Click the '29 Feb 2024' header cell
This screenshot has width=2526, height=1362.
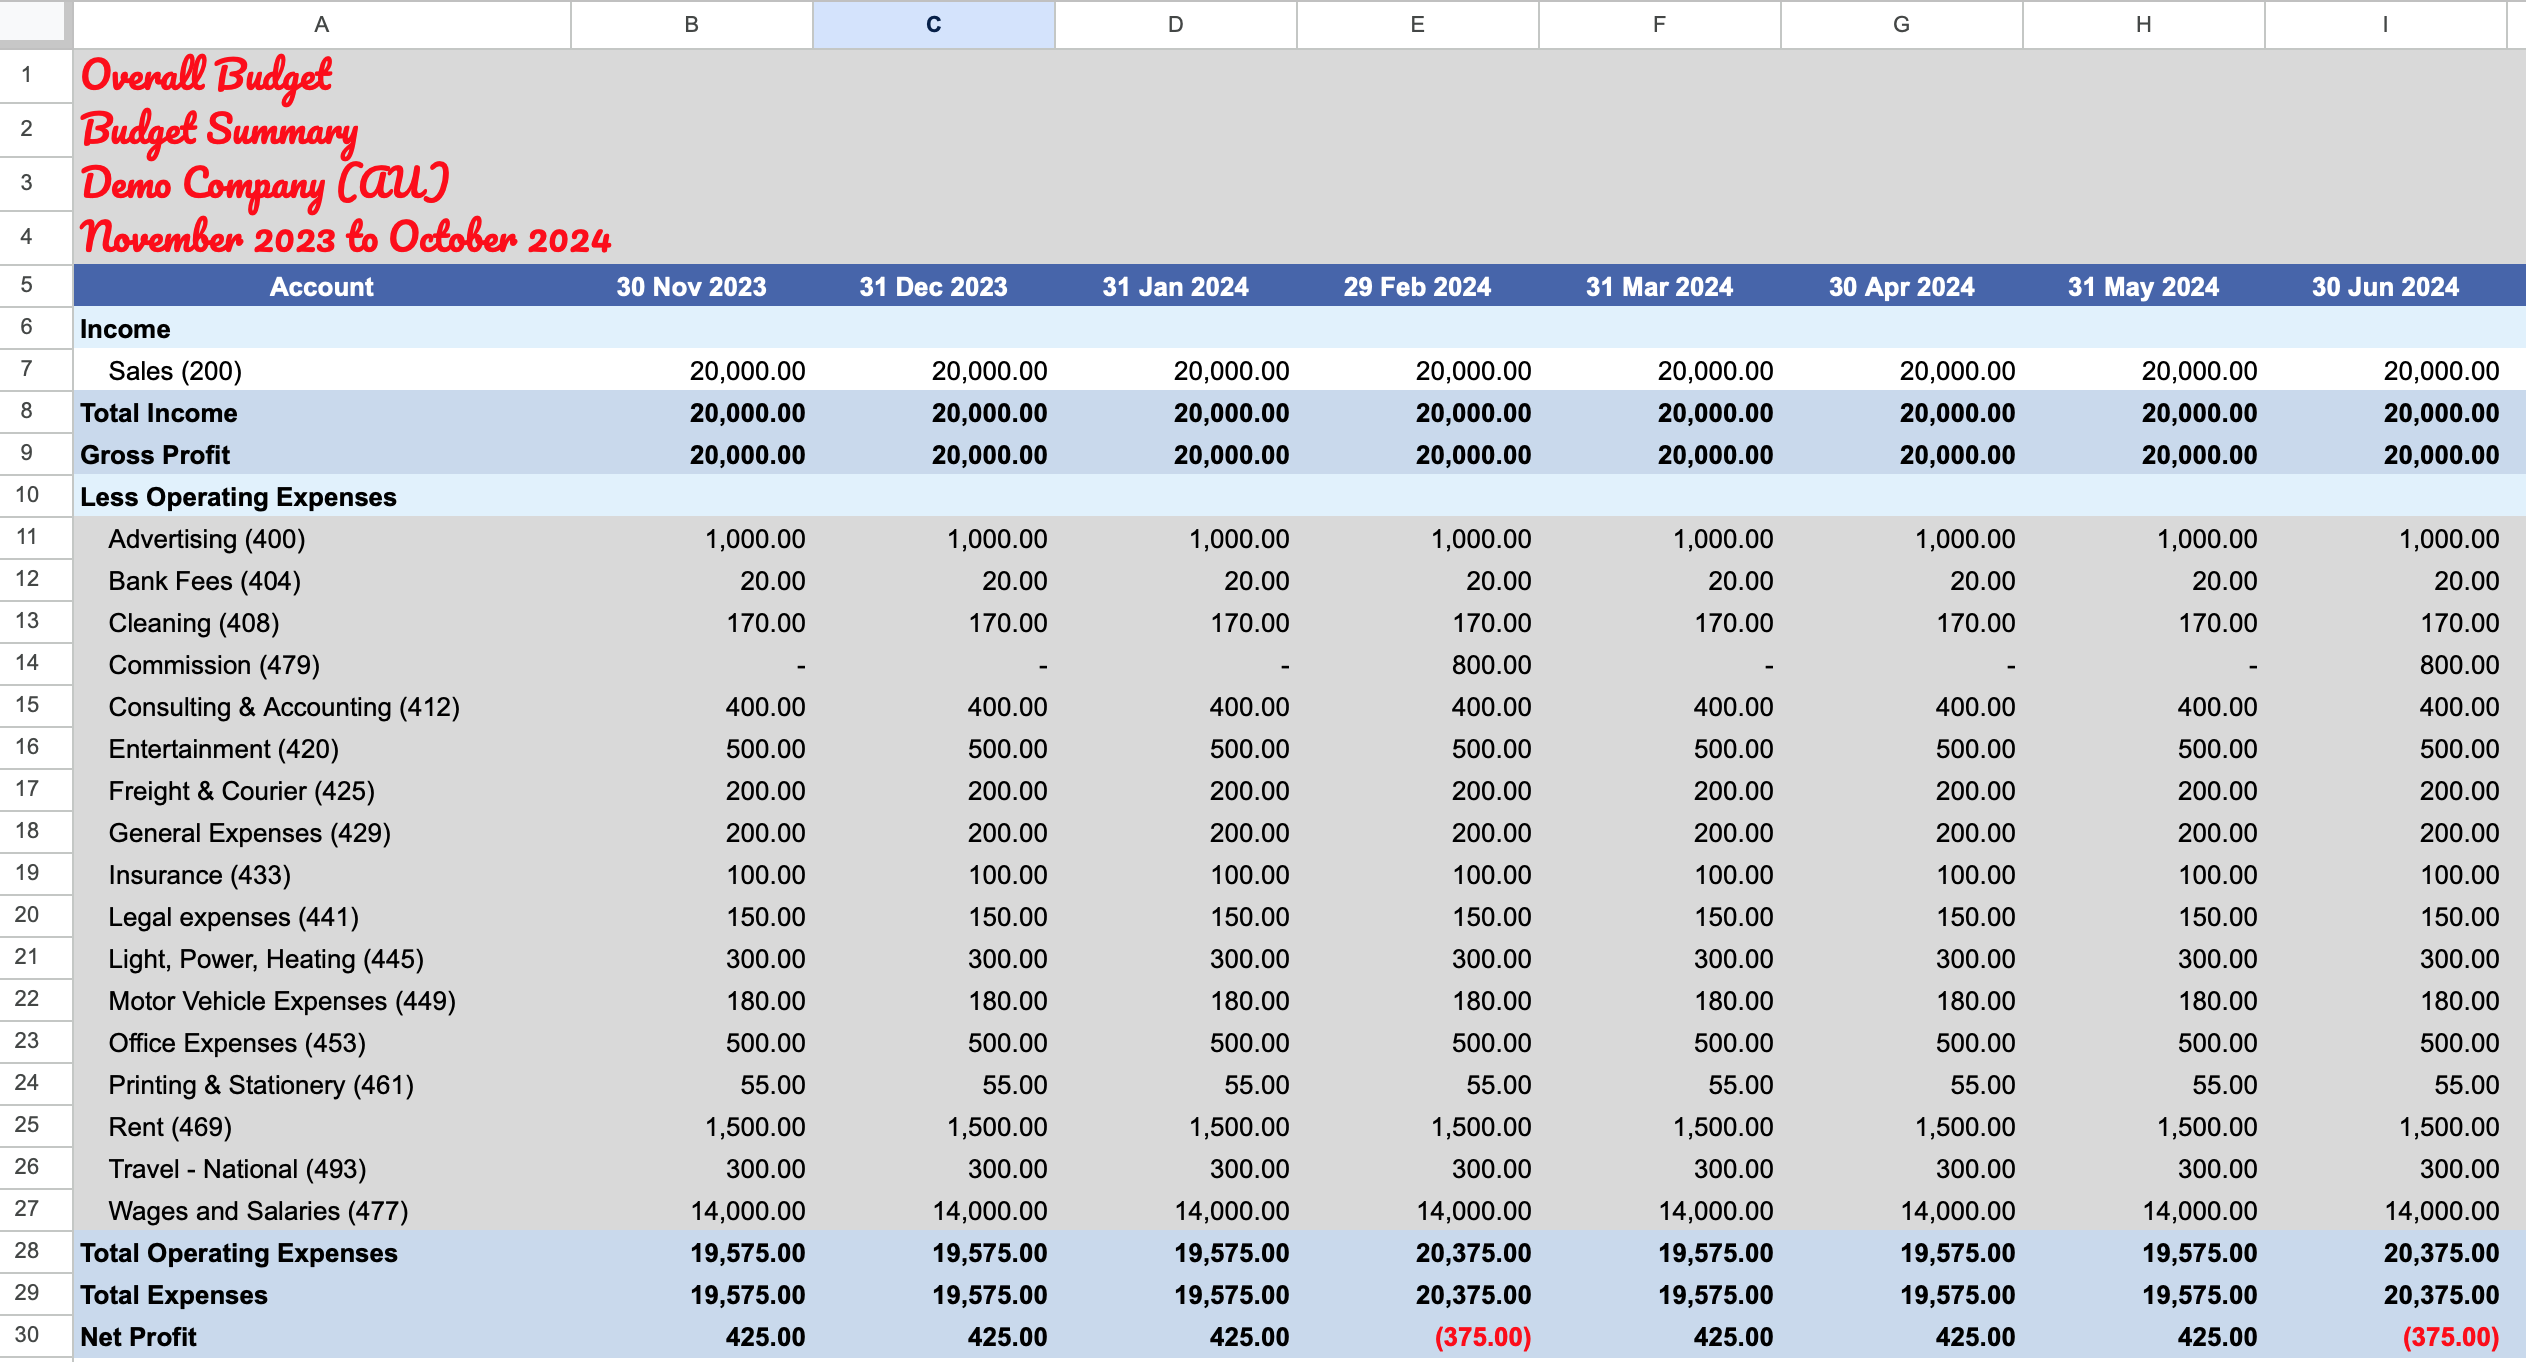click(1417, 287)
